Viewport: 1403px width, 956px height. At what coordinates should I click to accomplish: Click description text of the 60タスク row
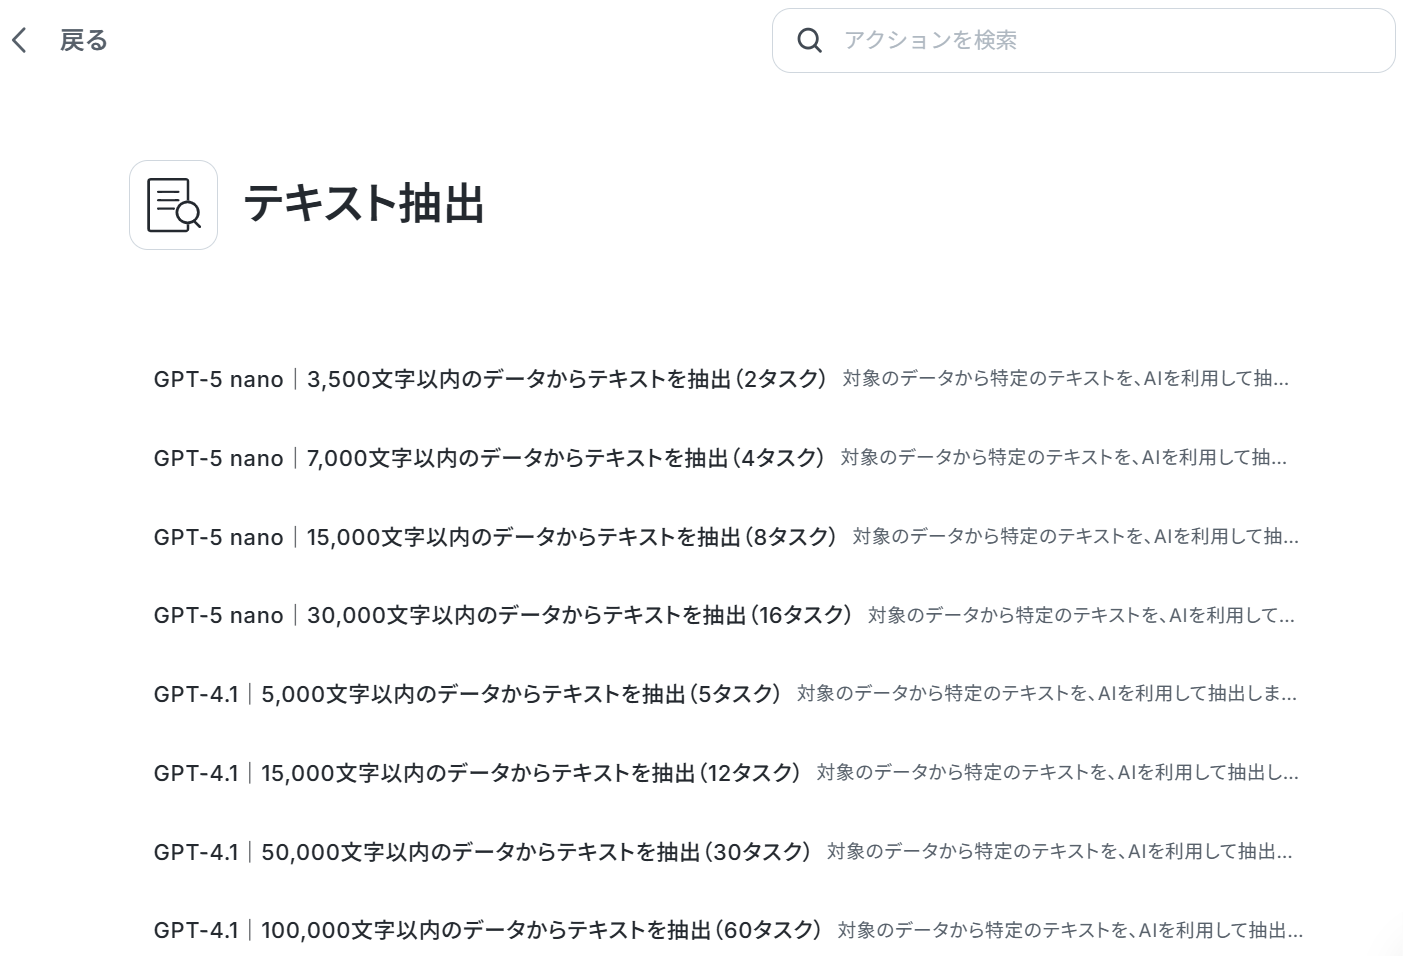pyautogui.click(x=1070, y=930)
